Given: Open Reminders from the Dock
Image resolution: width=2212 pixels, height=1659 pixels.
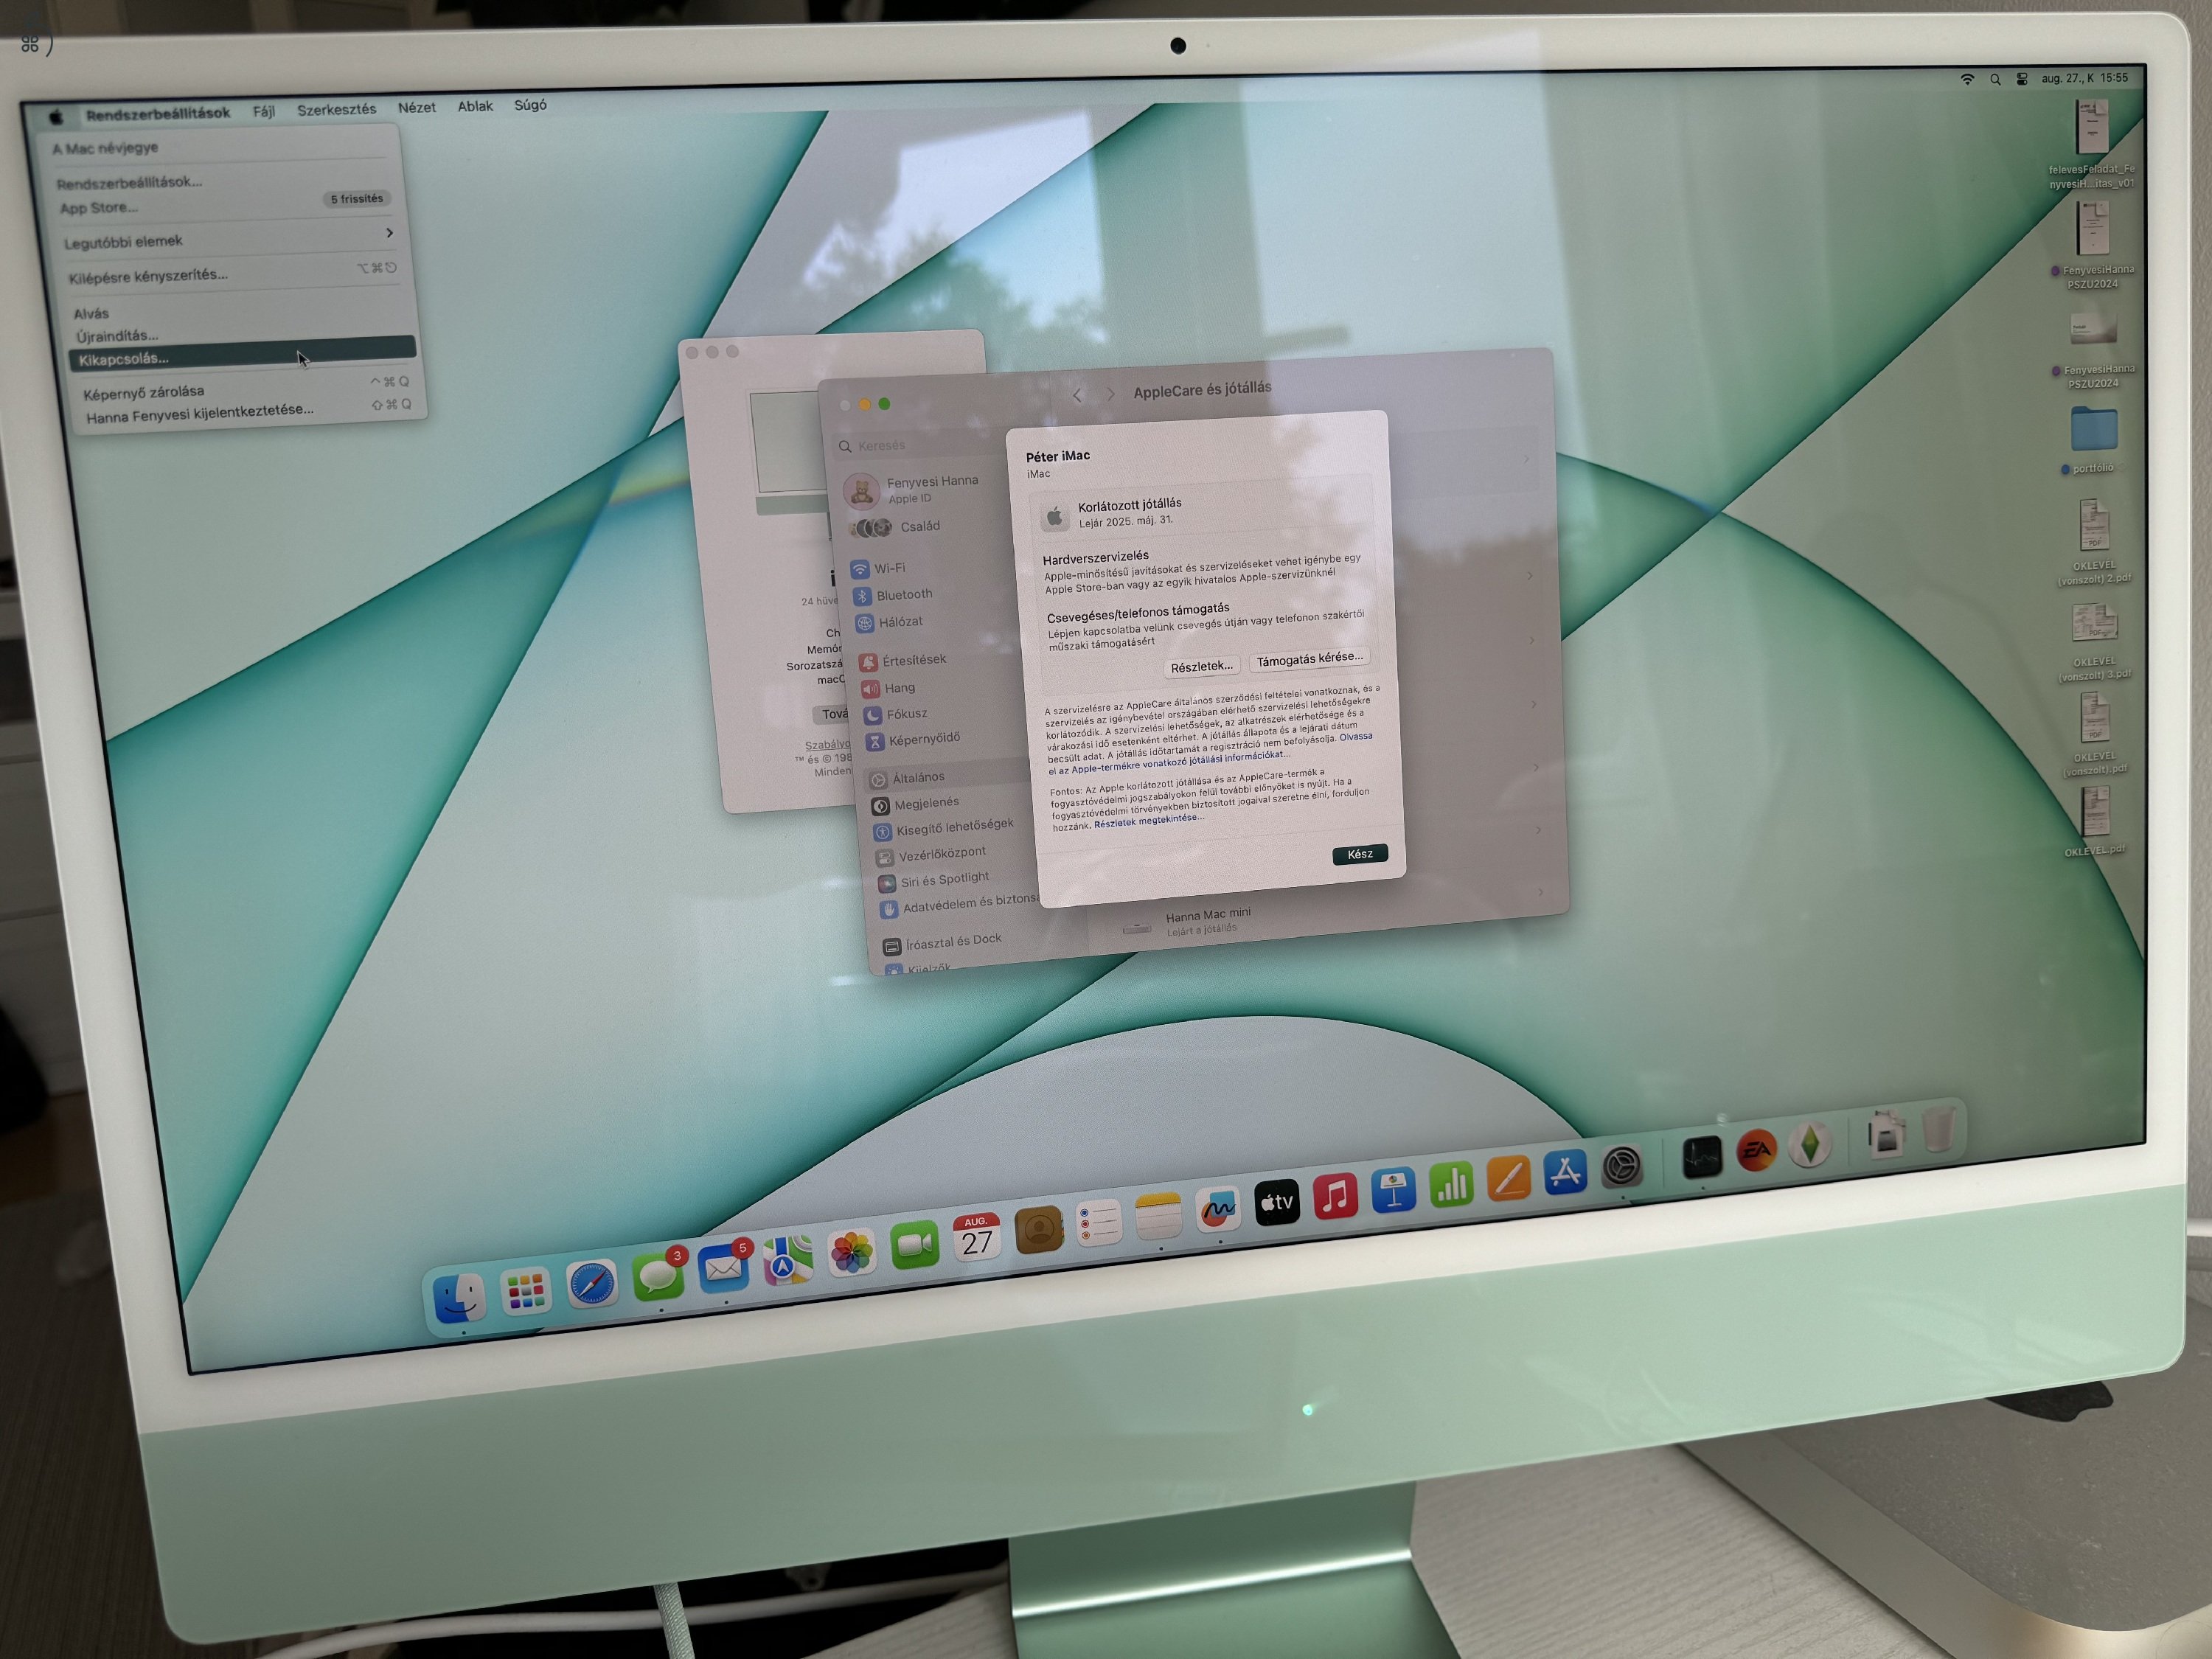Looking at the screenshot, I should 1098,1222.
